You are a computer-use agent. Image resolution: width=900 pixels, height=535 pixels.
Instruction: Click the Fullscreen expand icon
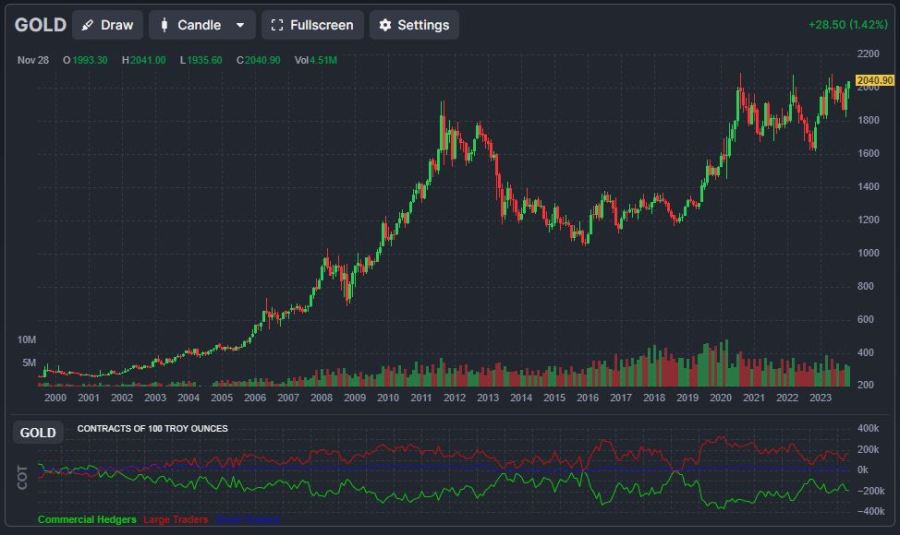tap(278, 25)
